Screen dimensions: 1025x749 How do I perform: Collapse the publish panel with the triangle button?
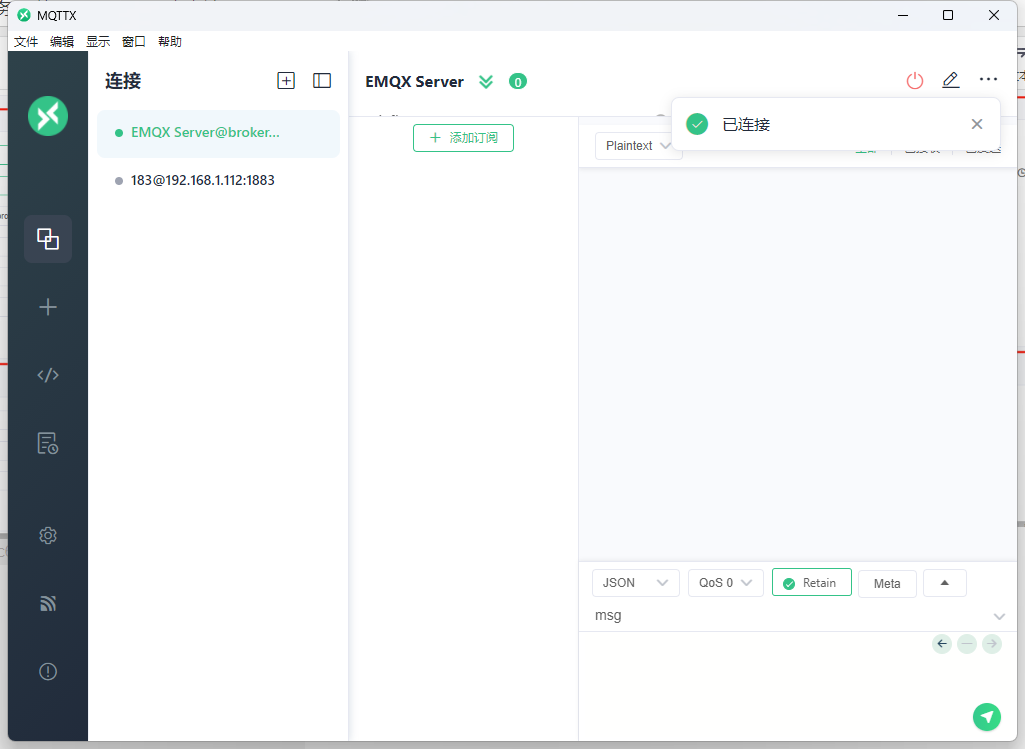coord(945,583)
